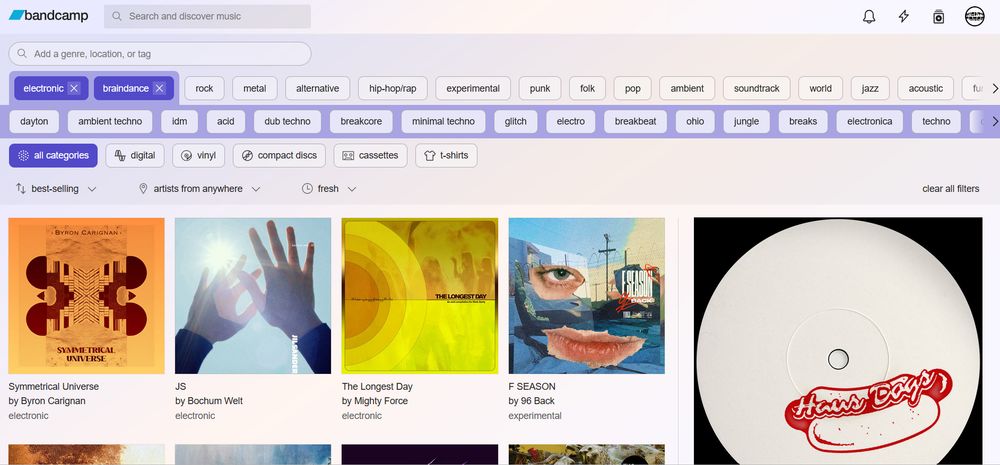The width and height of the screenshot is (1000, 465).
Task: Focus the Search and discover music field
Action: [x=207, y=17]
